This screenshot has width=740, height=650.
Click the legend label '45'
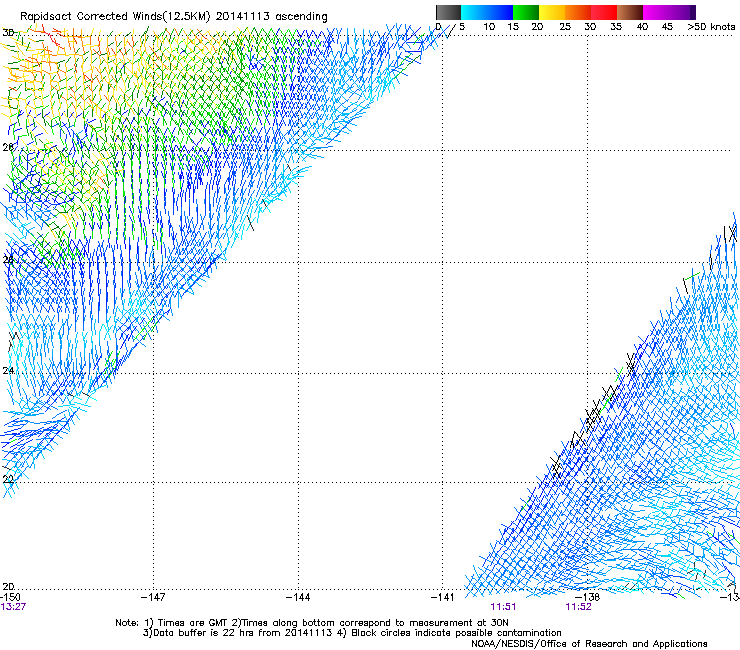[x=667, y=27]
